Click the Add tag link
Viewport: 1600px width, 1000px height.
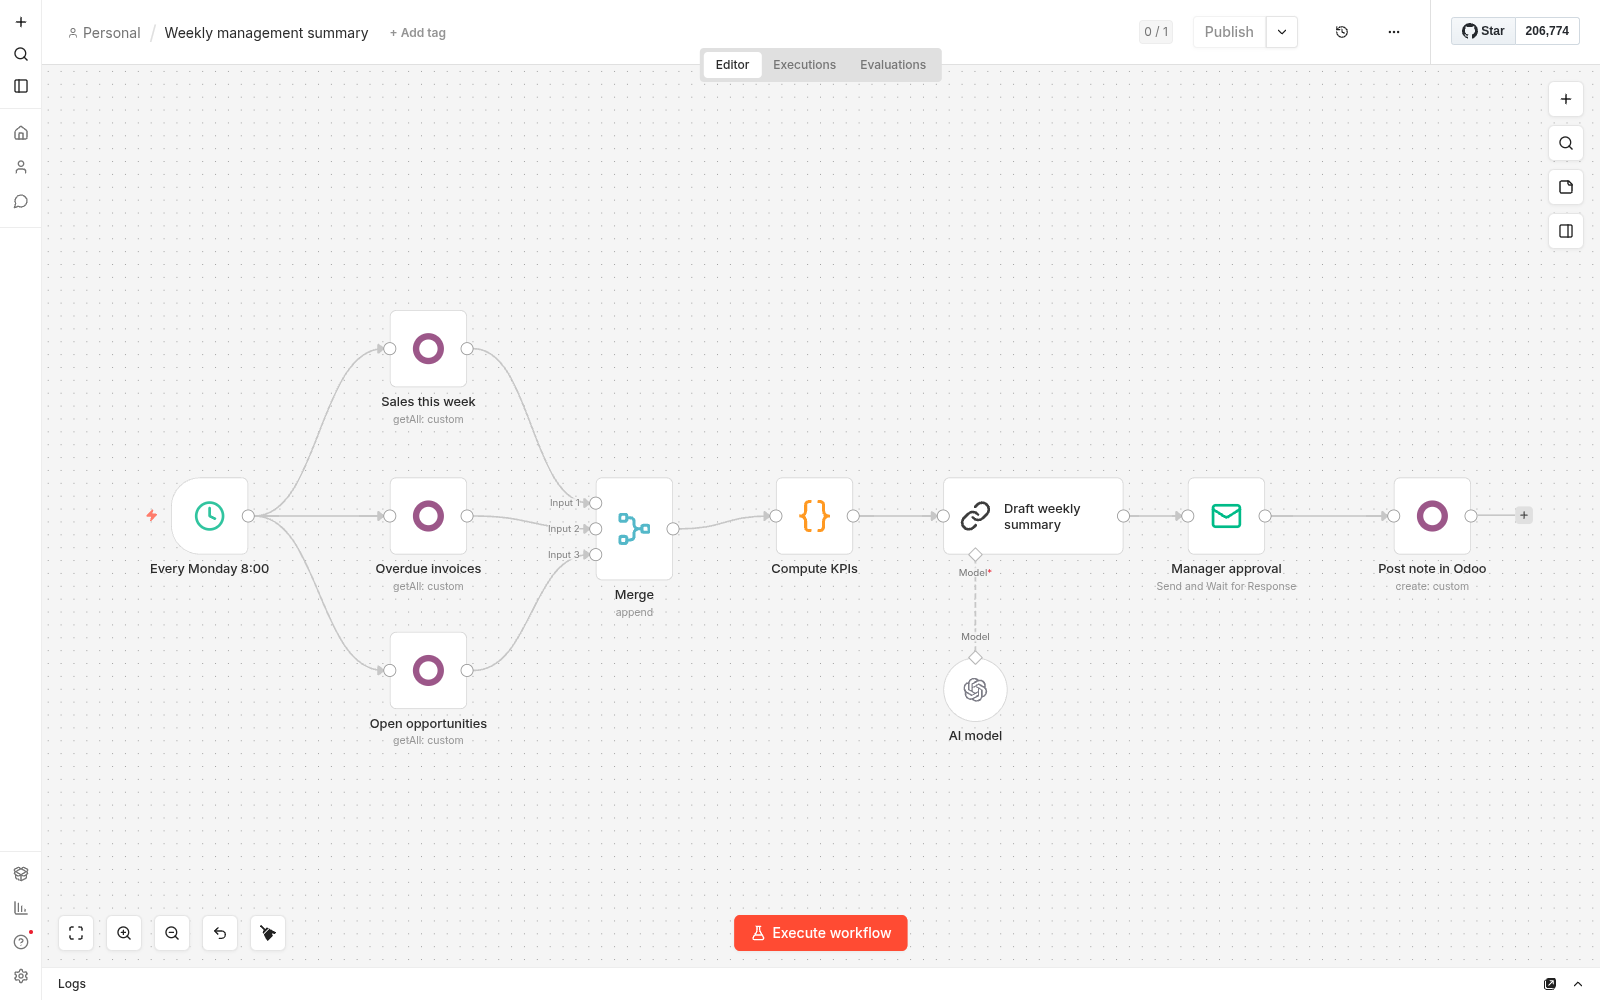click(x=418, y=33)
